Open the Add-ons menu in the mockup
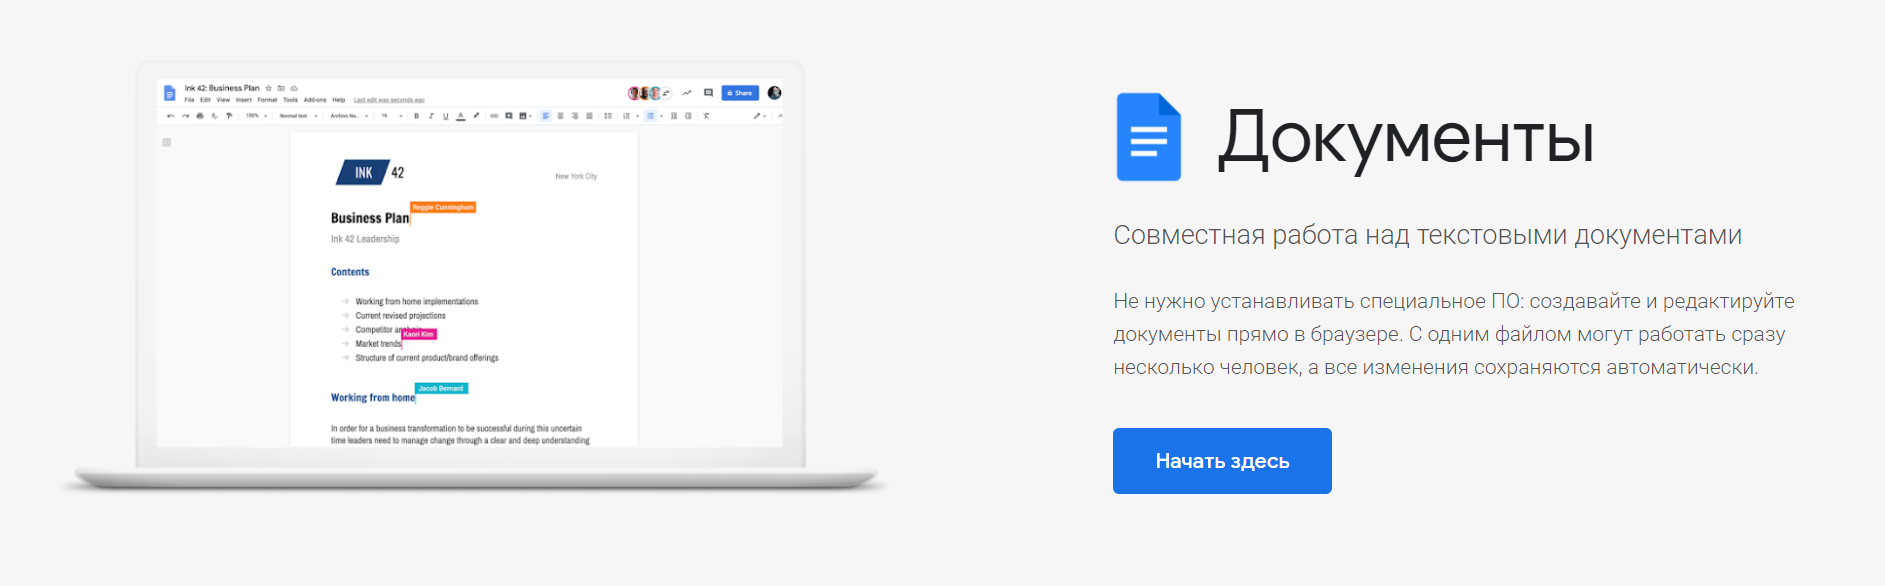1885x586 pixels. [315, 100]
